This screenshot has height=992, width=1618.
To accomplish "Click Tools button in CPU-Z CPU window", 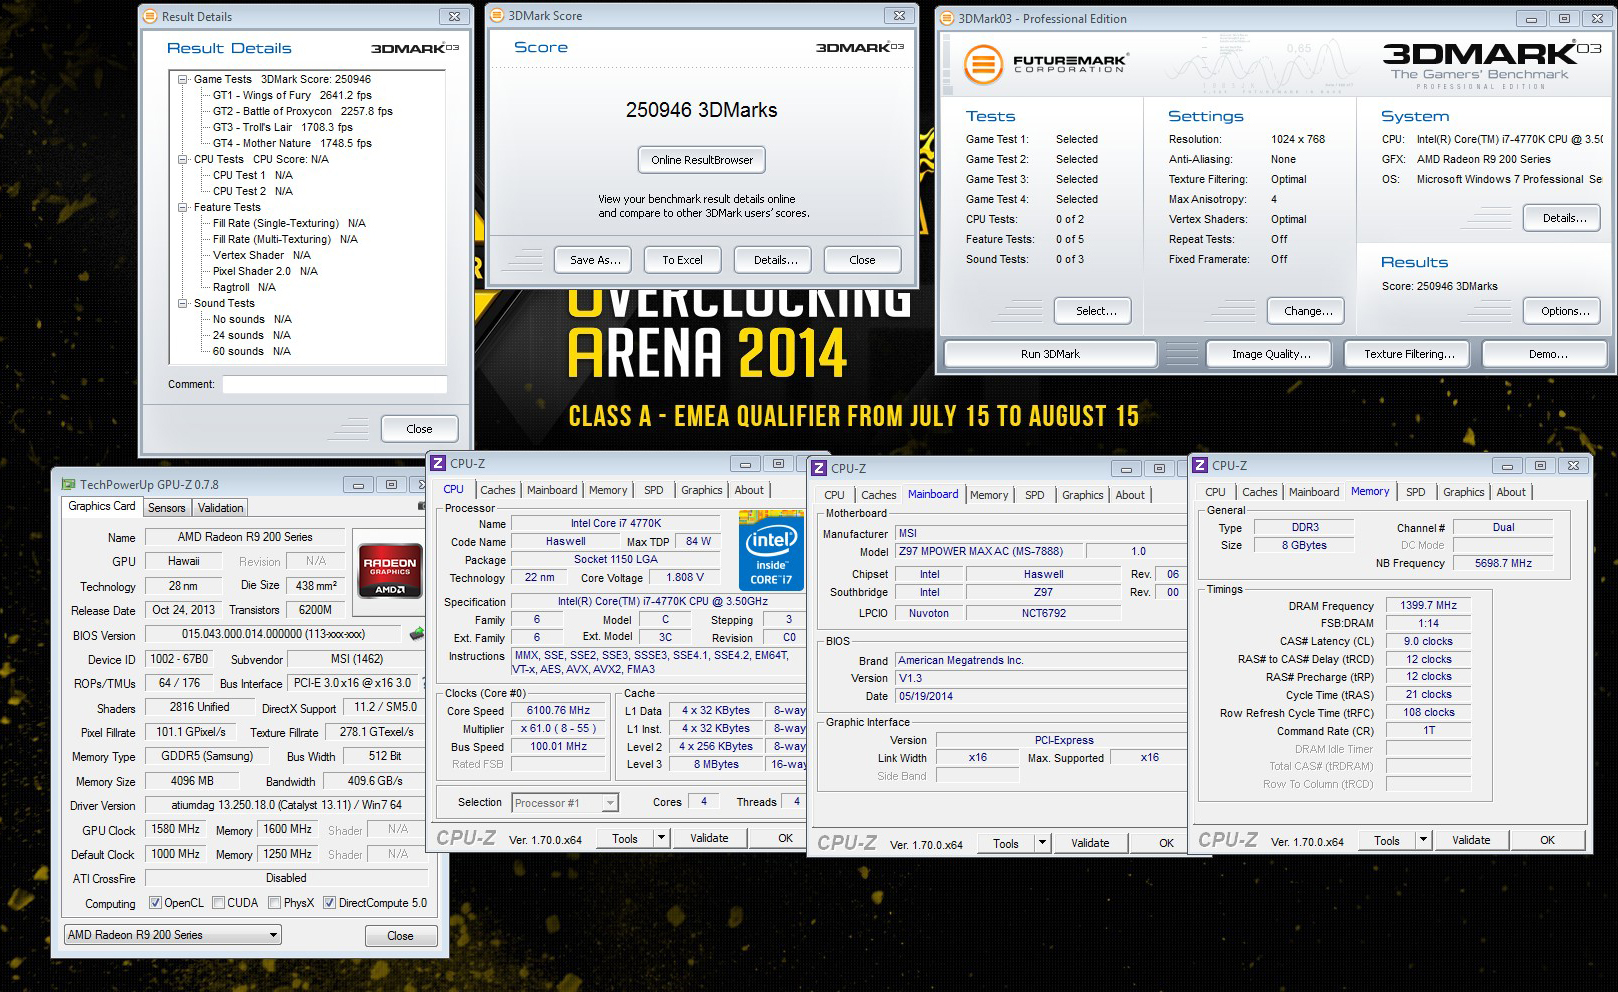I will 625,838.
